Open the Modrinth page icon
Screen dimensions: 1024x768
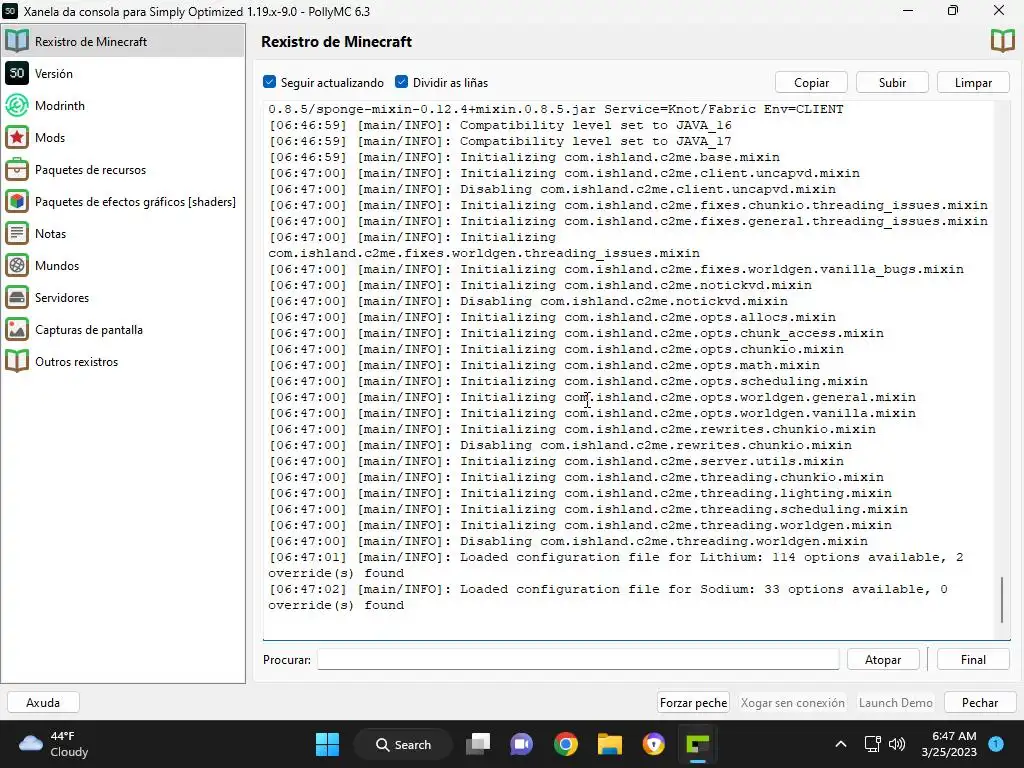(17, 105)
